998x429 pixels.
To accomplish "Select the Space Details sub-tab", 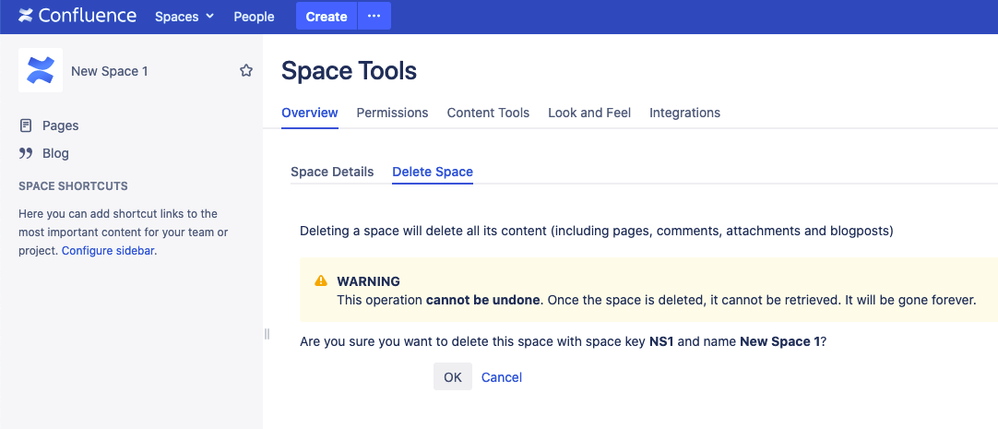I will pyautogui.click(x=332, y=172).
